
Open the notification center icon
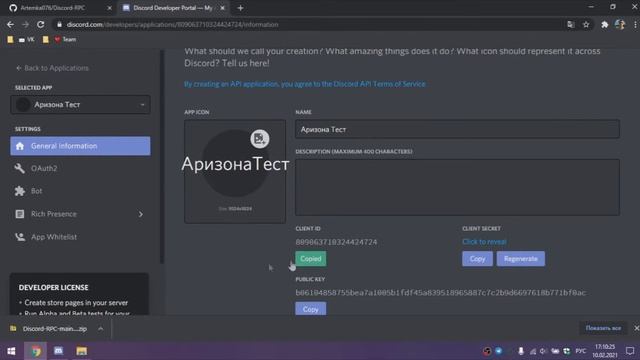tap(630, 351)
